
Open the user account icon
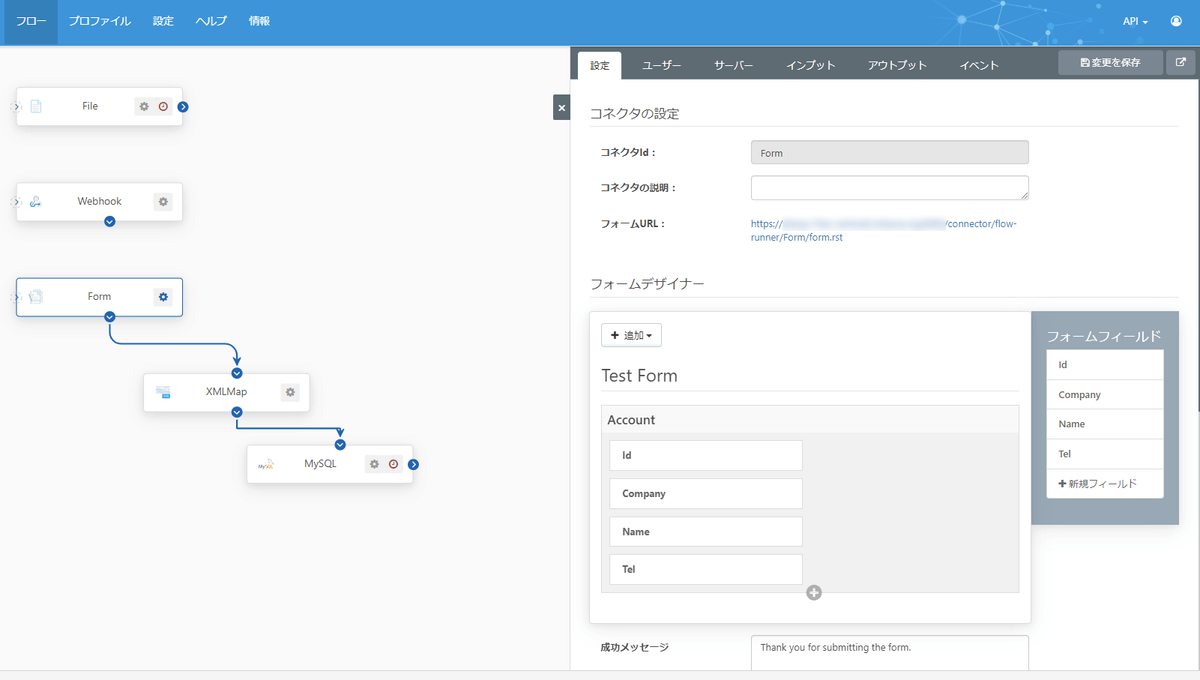click(1176, 21)
